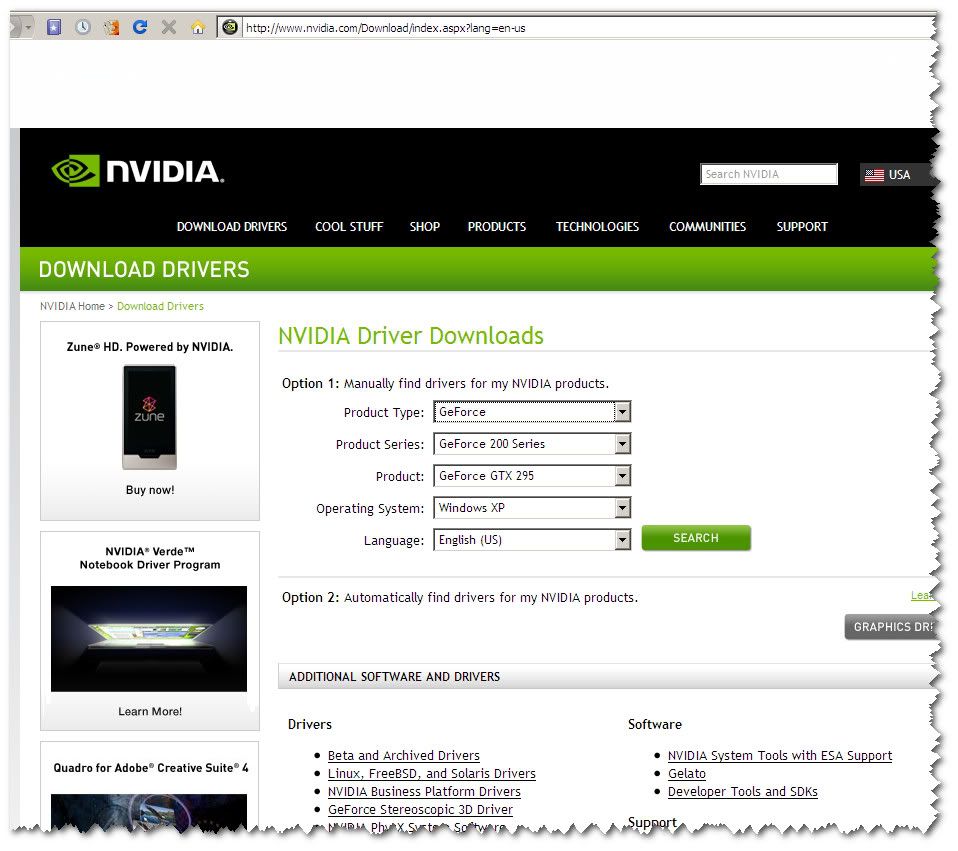The width and height of the screenshot is (958, 851).
Task: Select the SUPPORT navigation menu
Action: coord(801,227)
